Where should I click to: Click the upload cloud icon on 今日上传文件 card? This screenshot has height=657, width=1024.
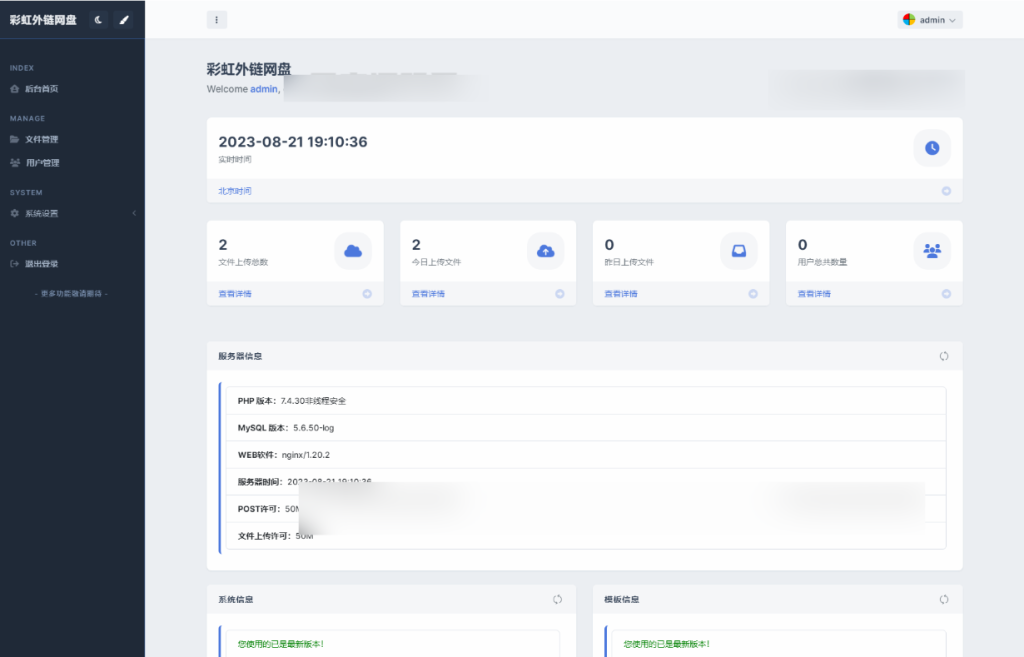546,251
